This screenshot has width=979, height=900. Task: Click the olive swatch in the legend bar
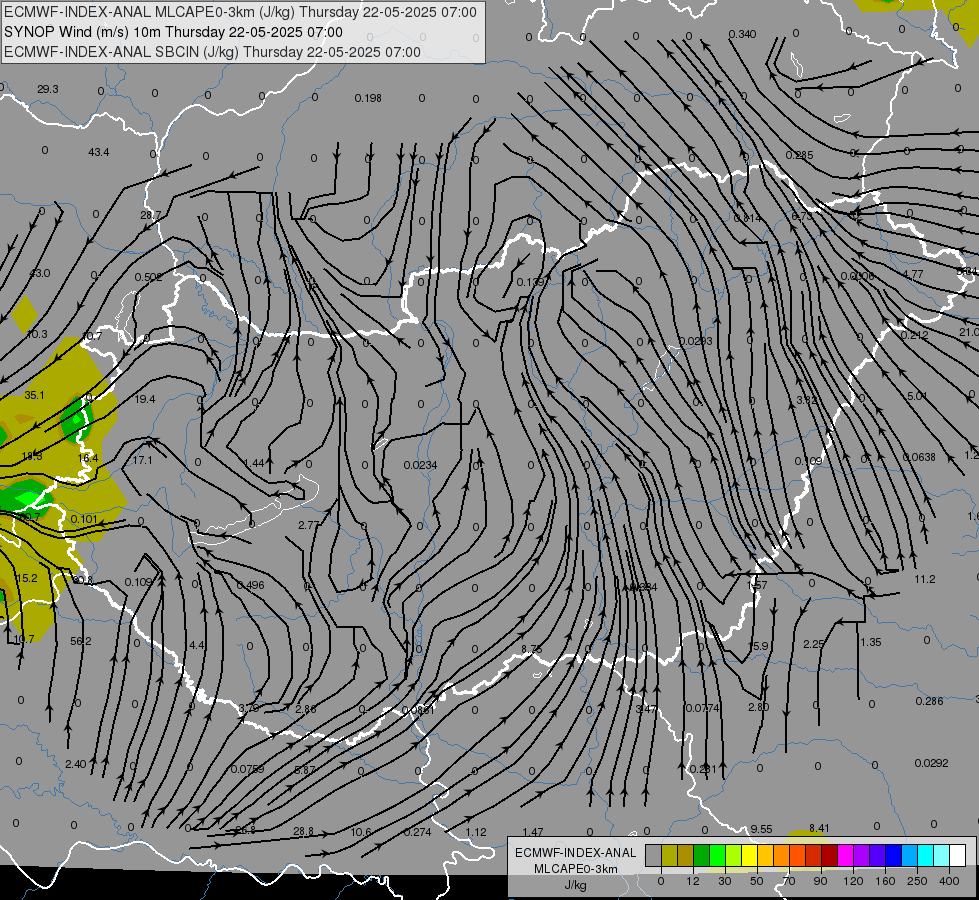[x=669, y=855]
